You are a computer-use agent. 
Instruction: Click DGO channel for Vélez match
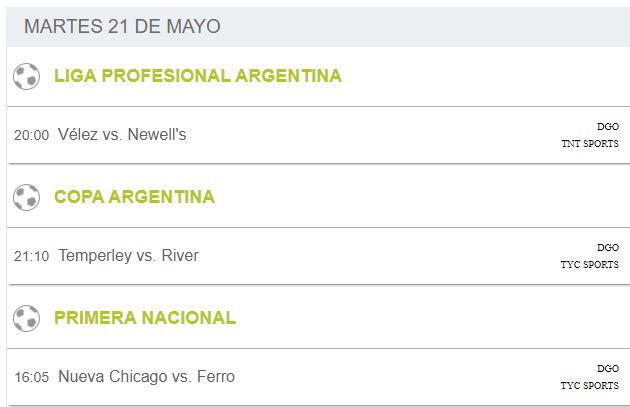tap(608, 127)
